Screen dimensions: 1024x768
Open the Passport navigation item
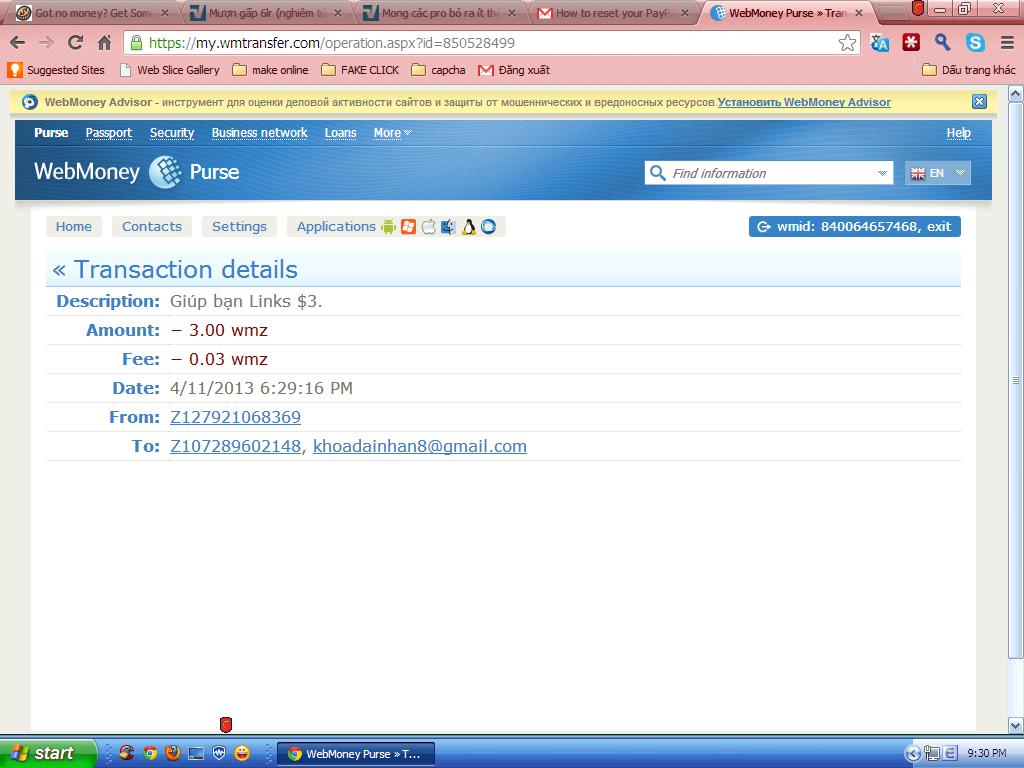[x=108, y=133]
